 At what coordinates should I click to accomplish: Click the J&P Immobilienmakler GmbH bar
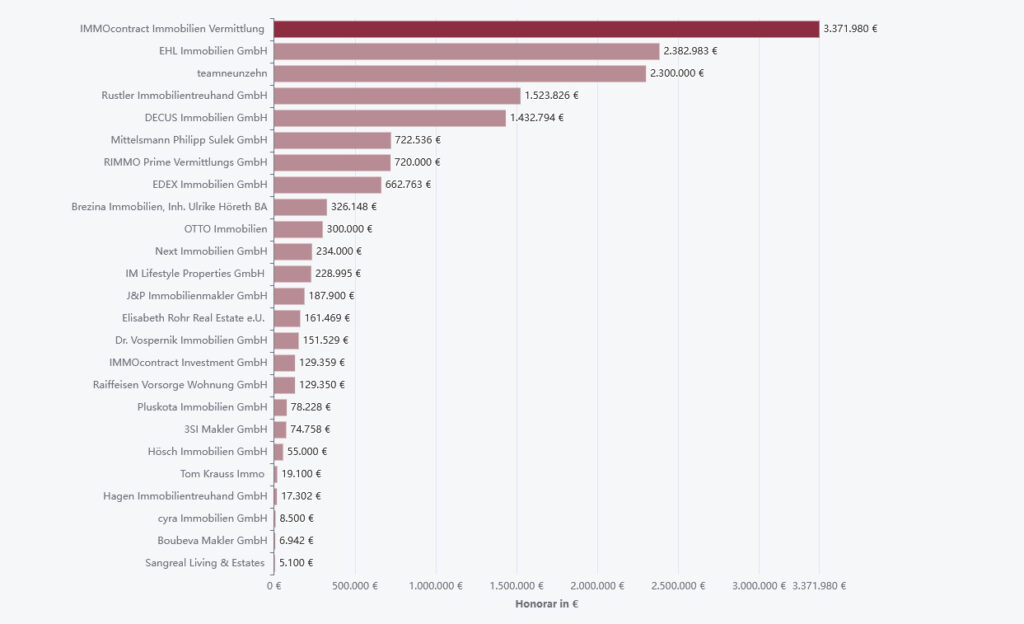pyautogui.click(x=289, y=296)
